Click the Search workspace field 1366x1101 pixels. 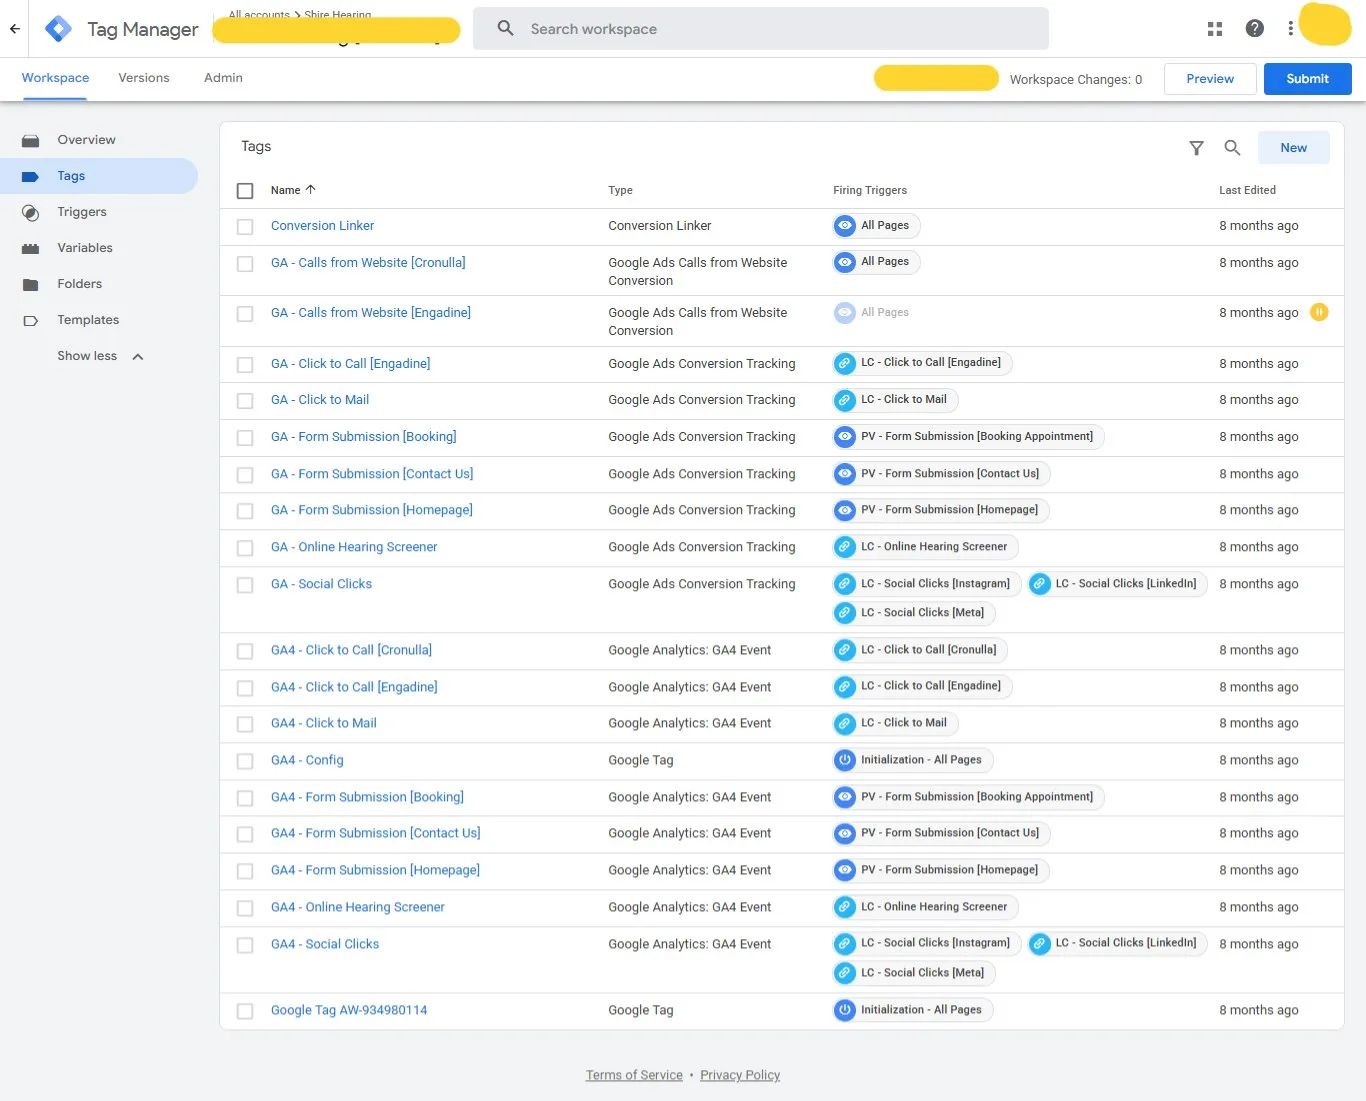pos(761,29)
